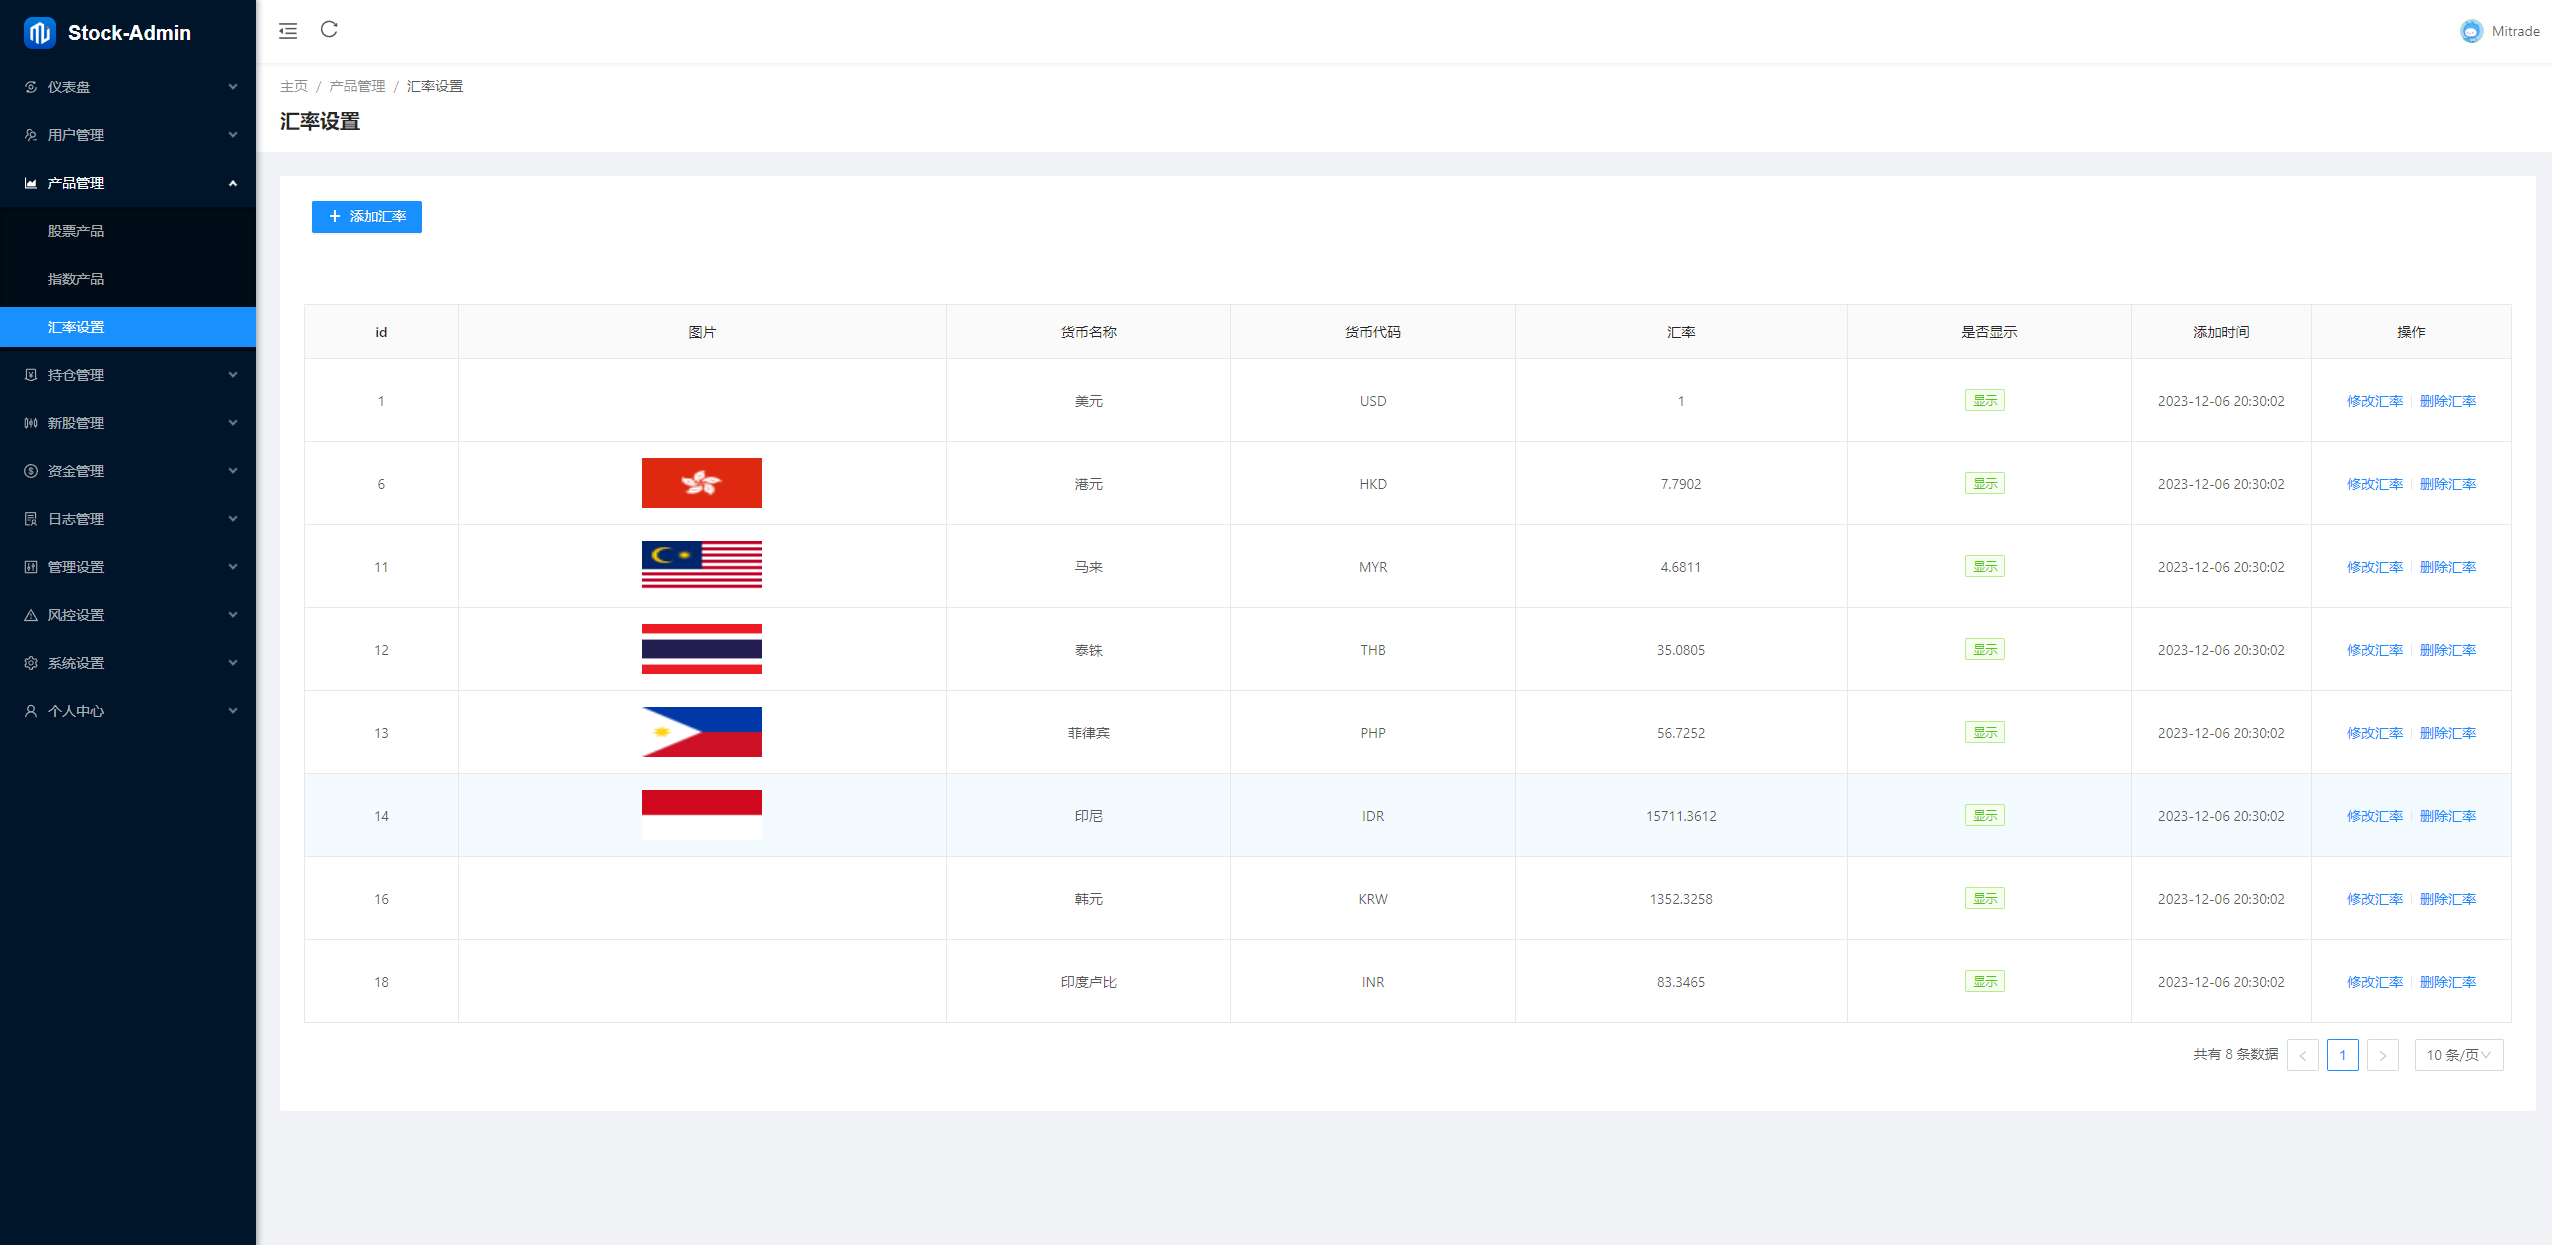Image resolution: width=2552 pixels, height=1245 pixels.
Task: Click the Stock-Admin logo icon
Action: [x=40, y=33]
